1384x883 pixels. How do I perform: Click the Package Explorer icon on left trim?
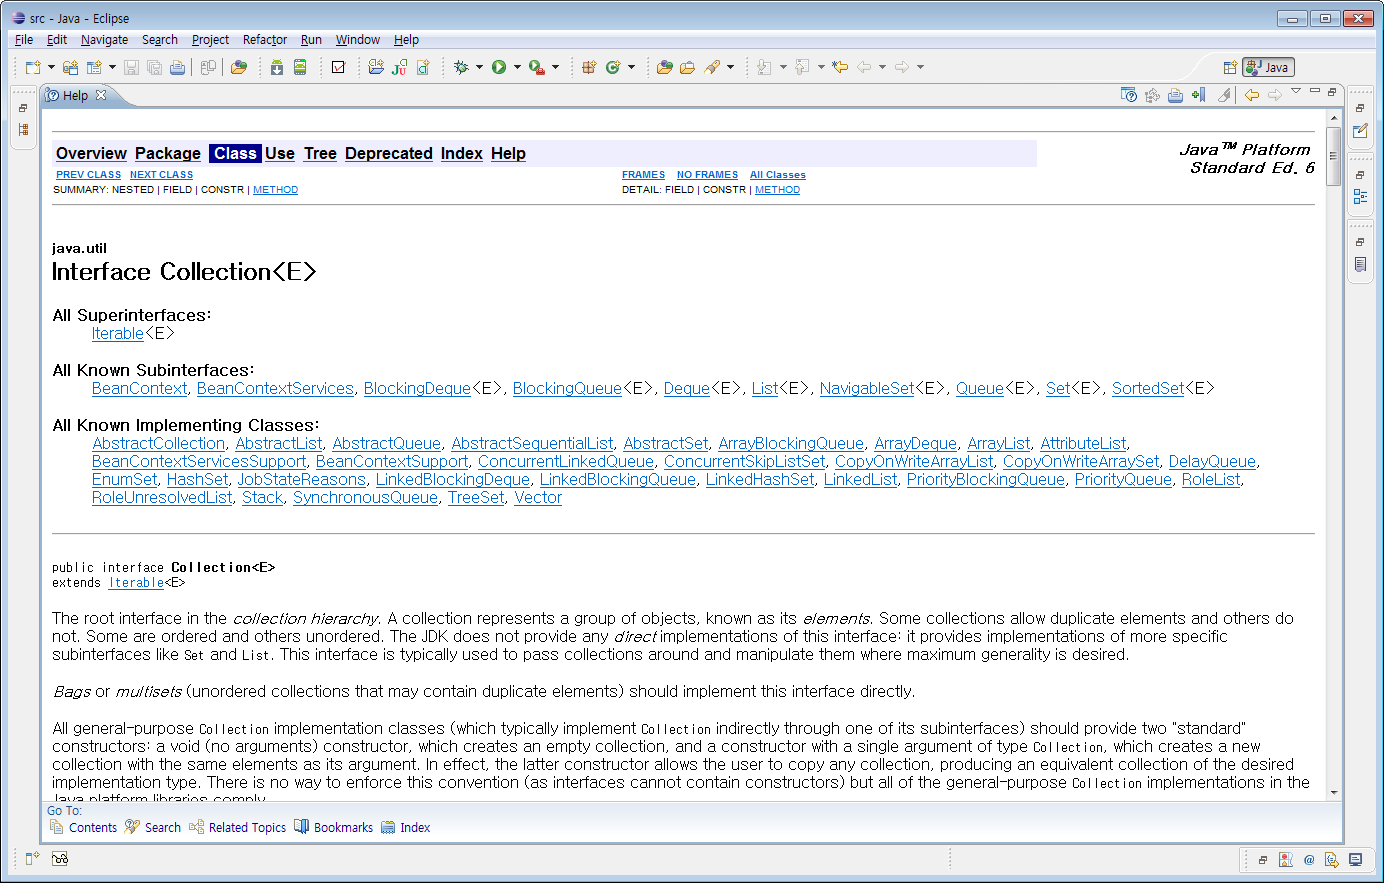[x=23, y=130]
